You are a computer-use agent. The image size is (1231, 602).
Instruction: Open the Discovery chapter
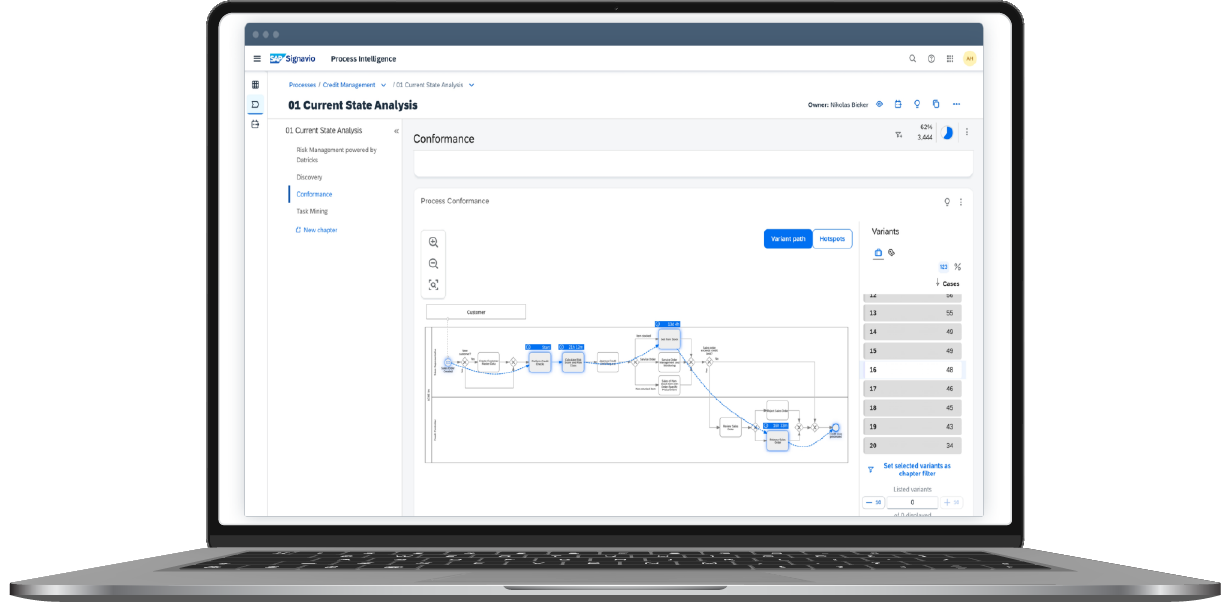tap(310, 177)
